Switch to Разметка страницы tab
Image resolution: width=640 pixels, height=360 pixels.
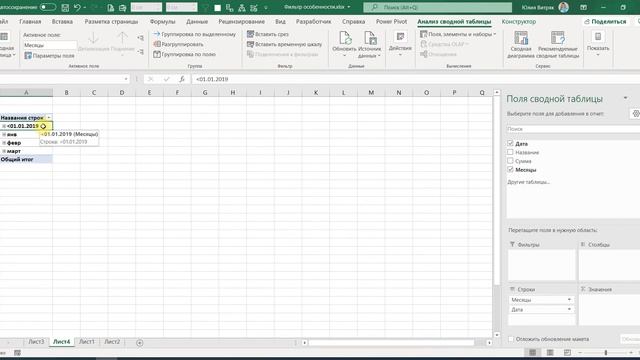coord(111,22)
